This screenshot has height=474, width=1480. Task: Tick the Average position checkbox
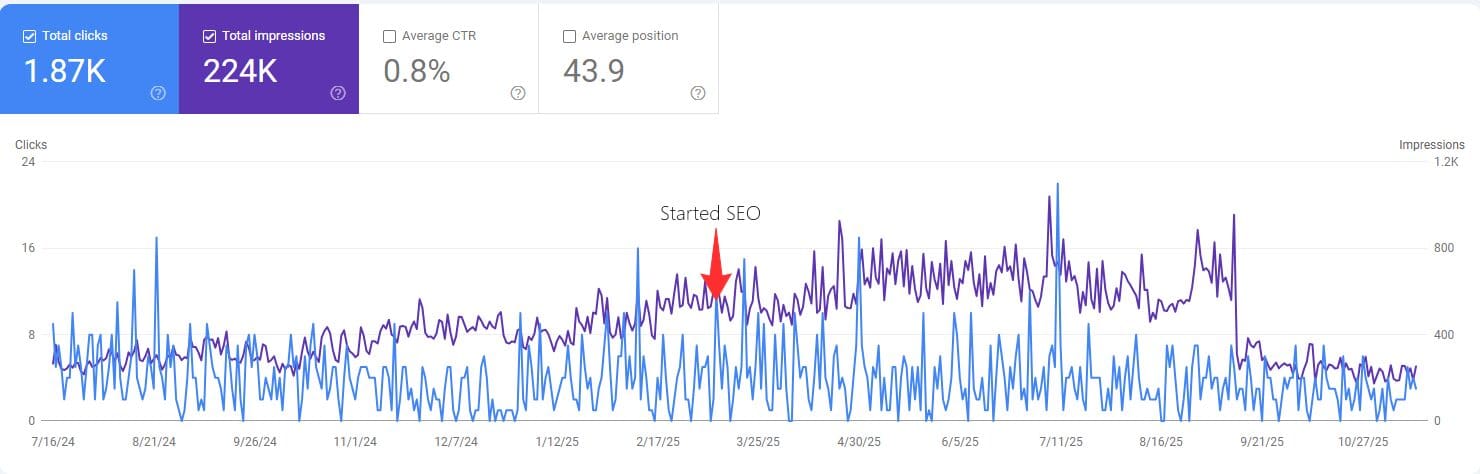point(569,36)
